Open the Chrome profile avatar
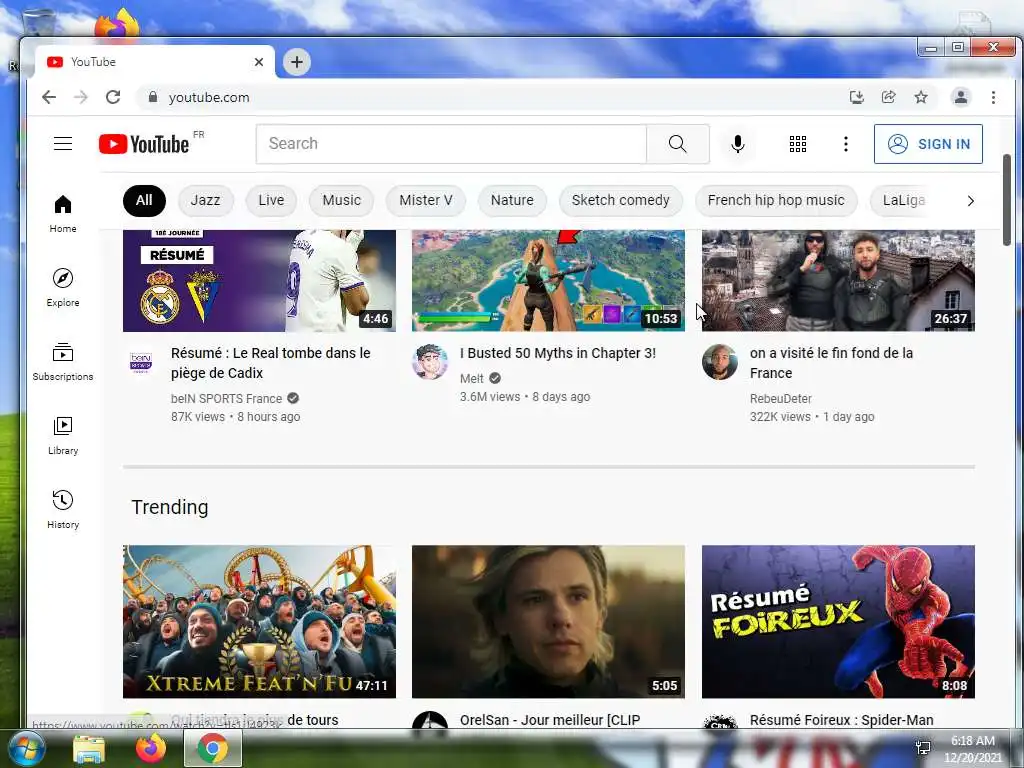 961,97
